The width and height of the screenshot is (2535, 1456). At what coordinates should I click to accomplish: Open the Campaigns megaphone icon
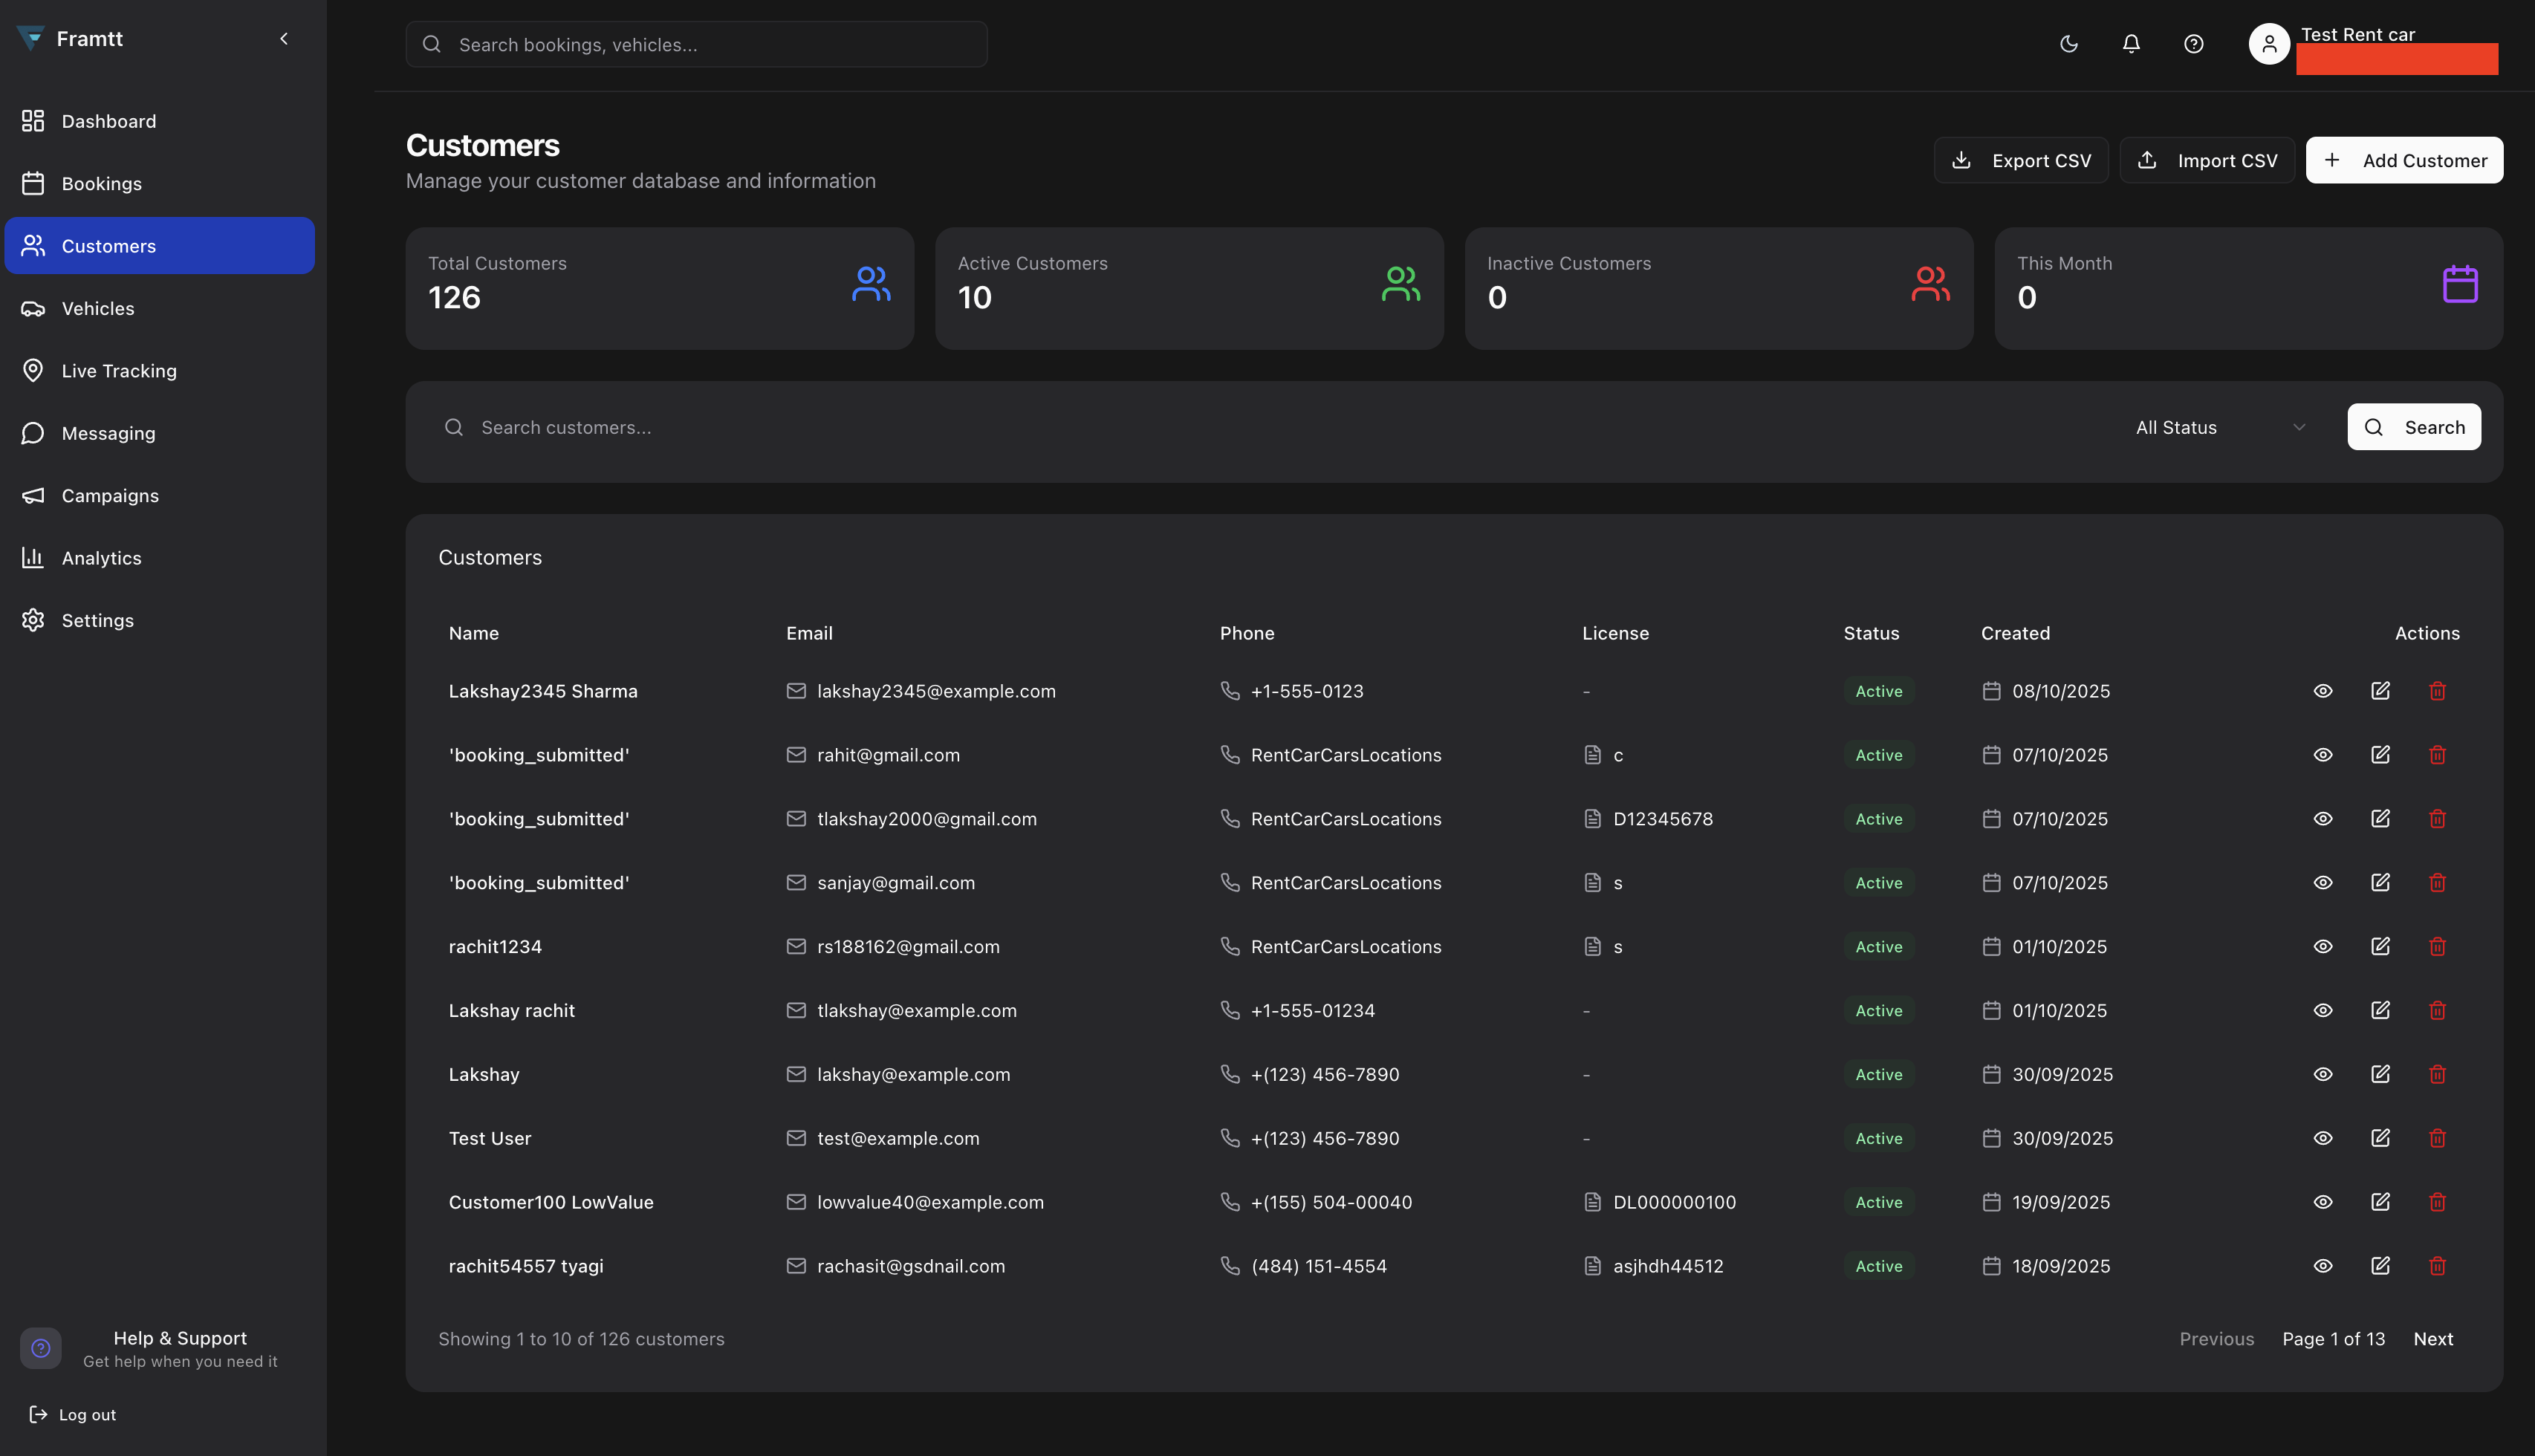(32, 495)
